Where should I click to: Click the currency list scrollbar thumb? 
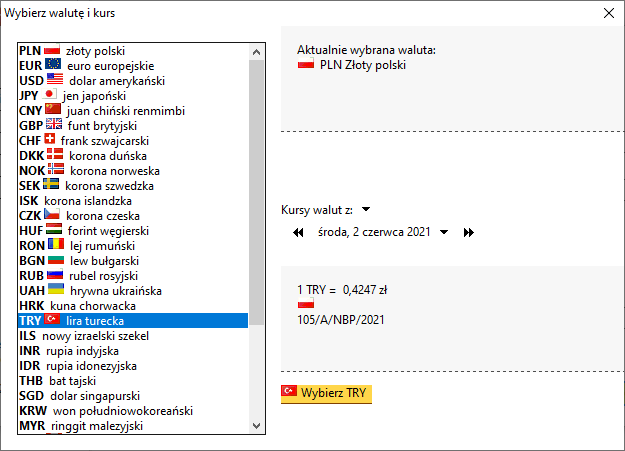point(257,192)
